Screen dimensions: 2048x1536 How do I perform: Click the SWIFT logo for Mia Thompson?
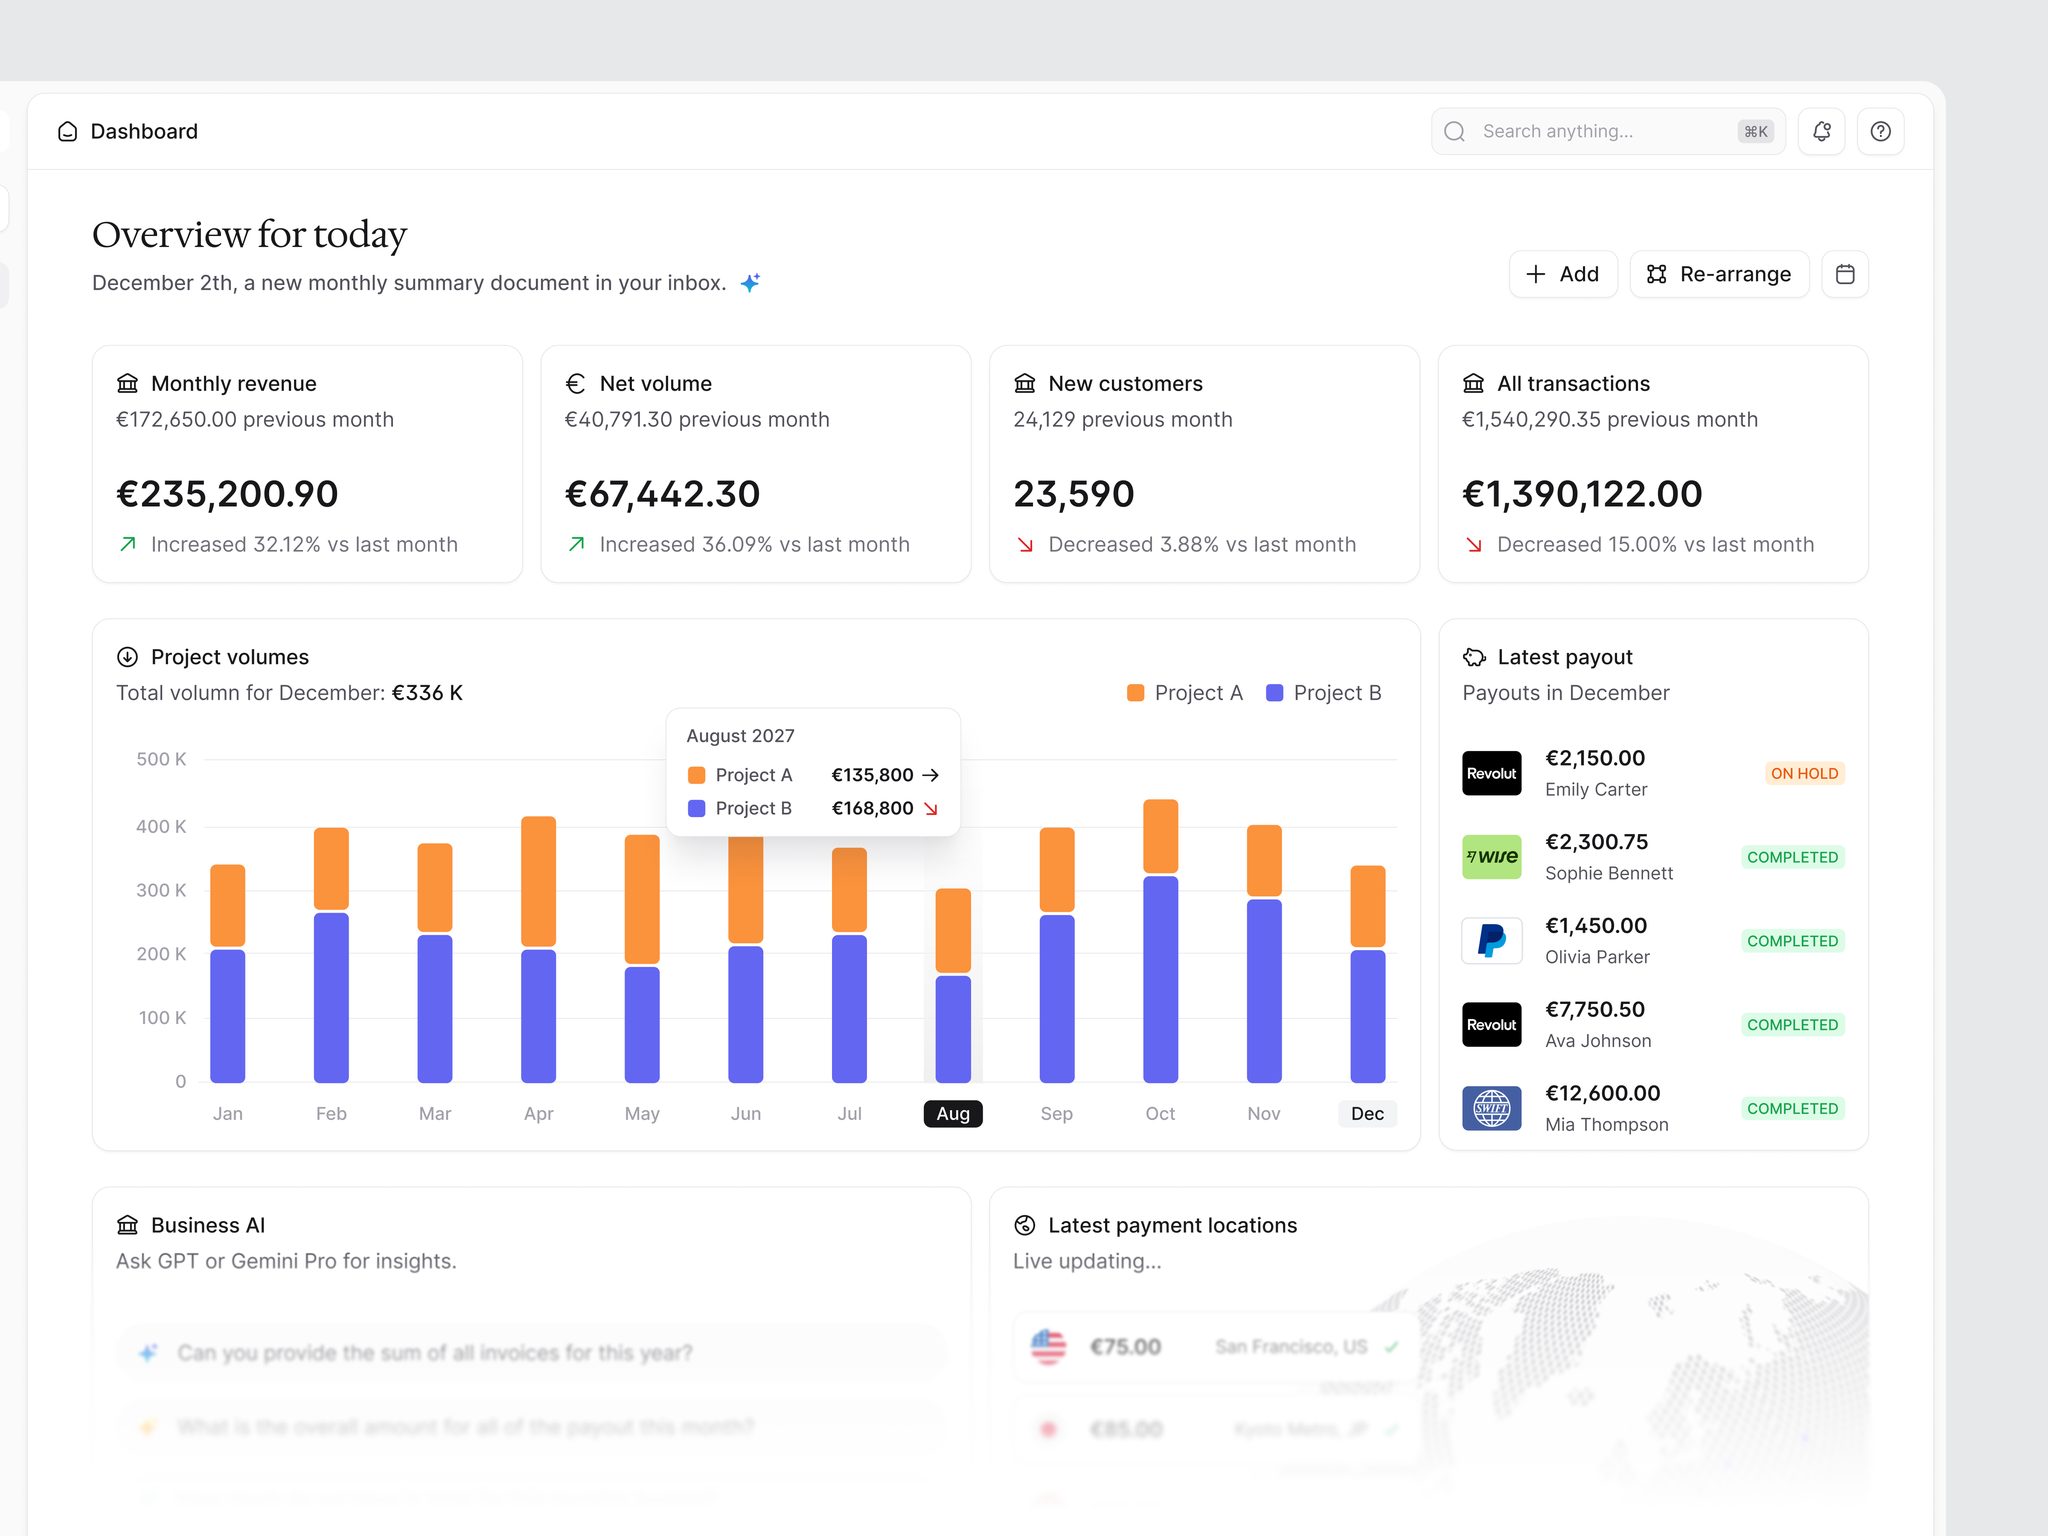click(x=1491, y=1108)
